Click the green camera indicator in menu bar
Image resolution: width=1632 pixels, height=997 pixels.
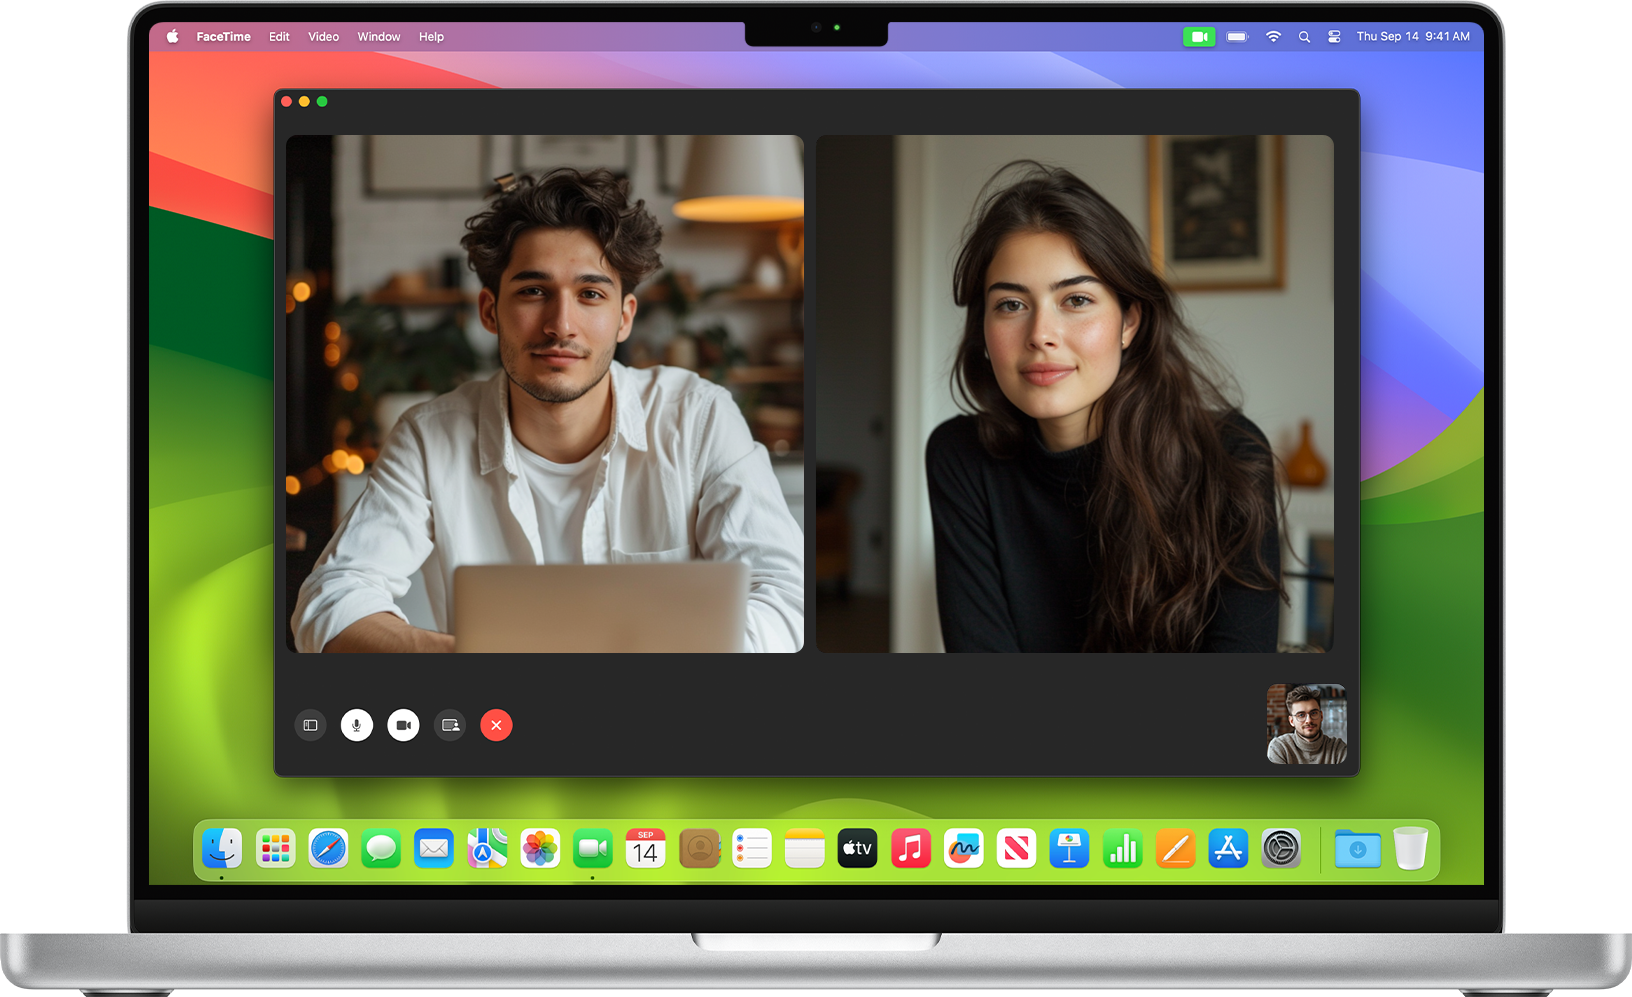1199,36
